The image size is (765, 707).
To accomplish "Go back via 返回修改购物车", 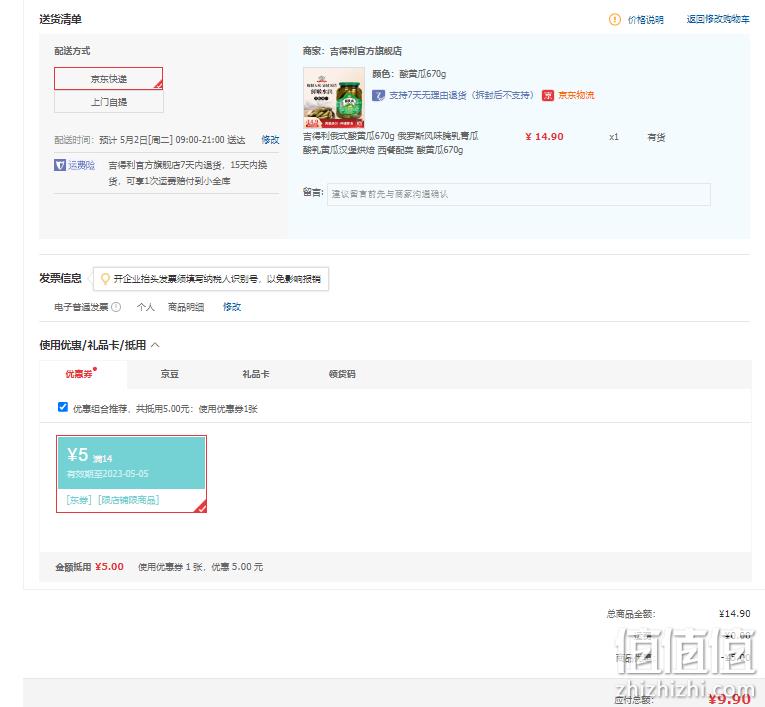I will [718, 19].
